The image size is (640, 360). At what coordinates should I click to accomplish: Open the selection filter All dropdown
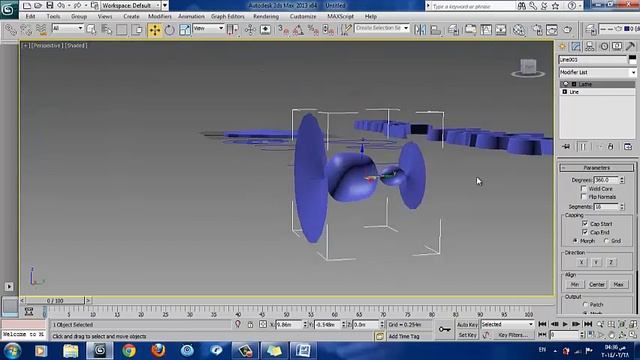tap(68, 28)
